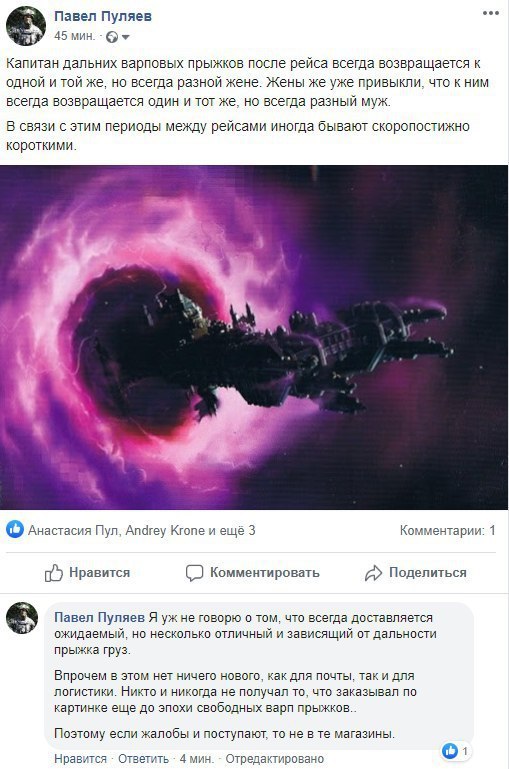The width and height of the screenshot is (509, 769).
Task: Open Павел Пуляев profile from the post header
Action: coord(103,16)
